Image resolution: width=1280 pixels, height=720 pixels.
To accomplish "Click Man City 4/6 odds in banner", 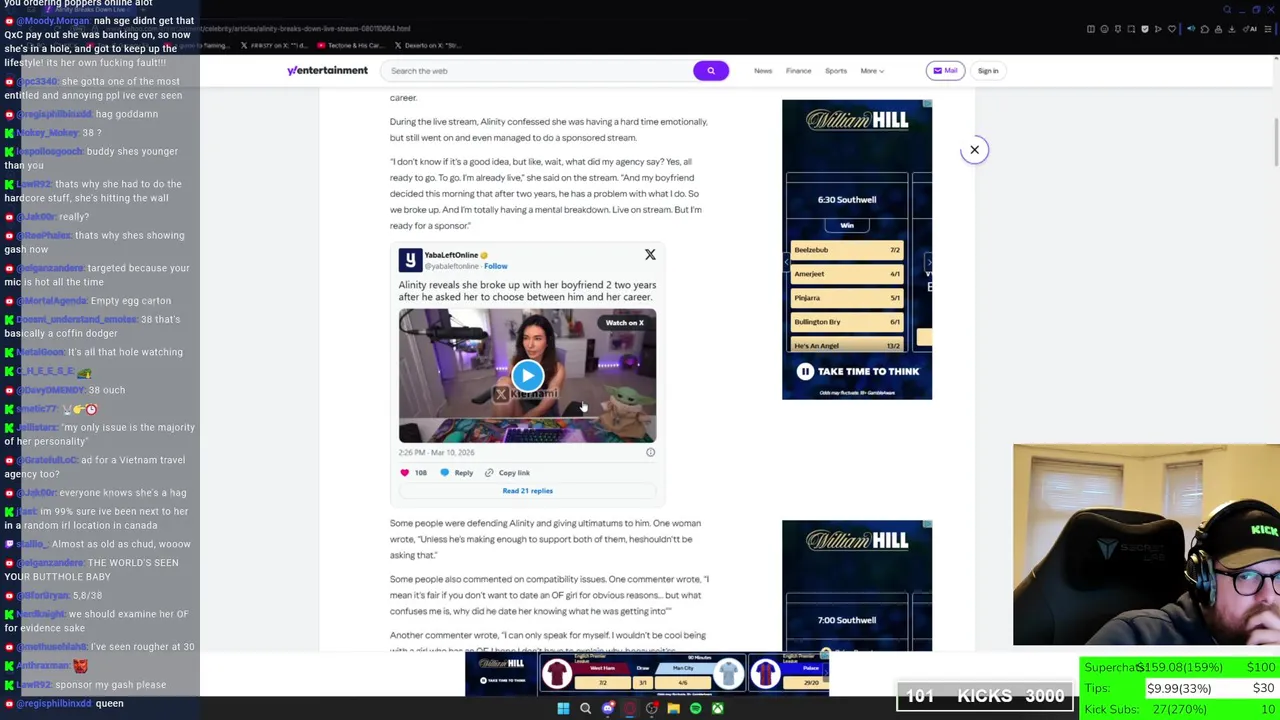I will coord(682,683).
